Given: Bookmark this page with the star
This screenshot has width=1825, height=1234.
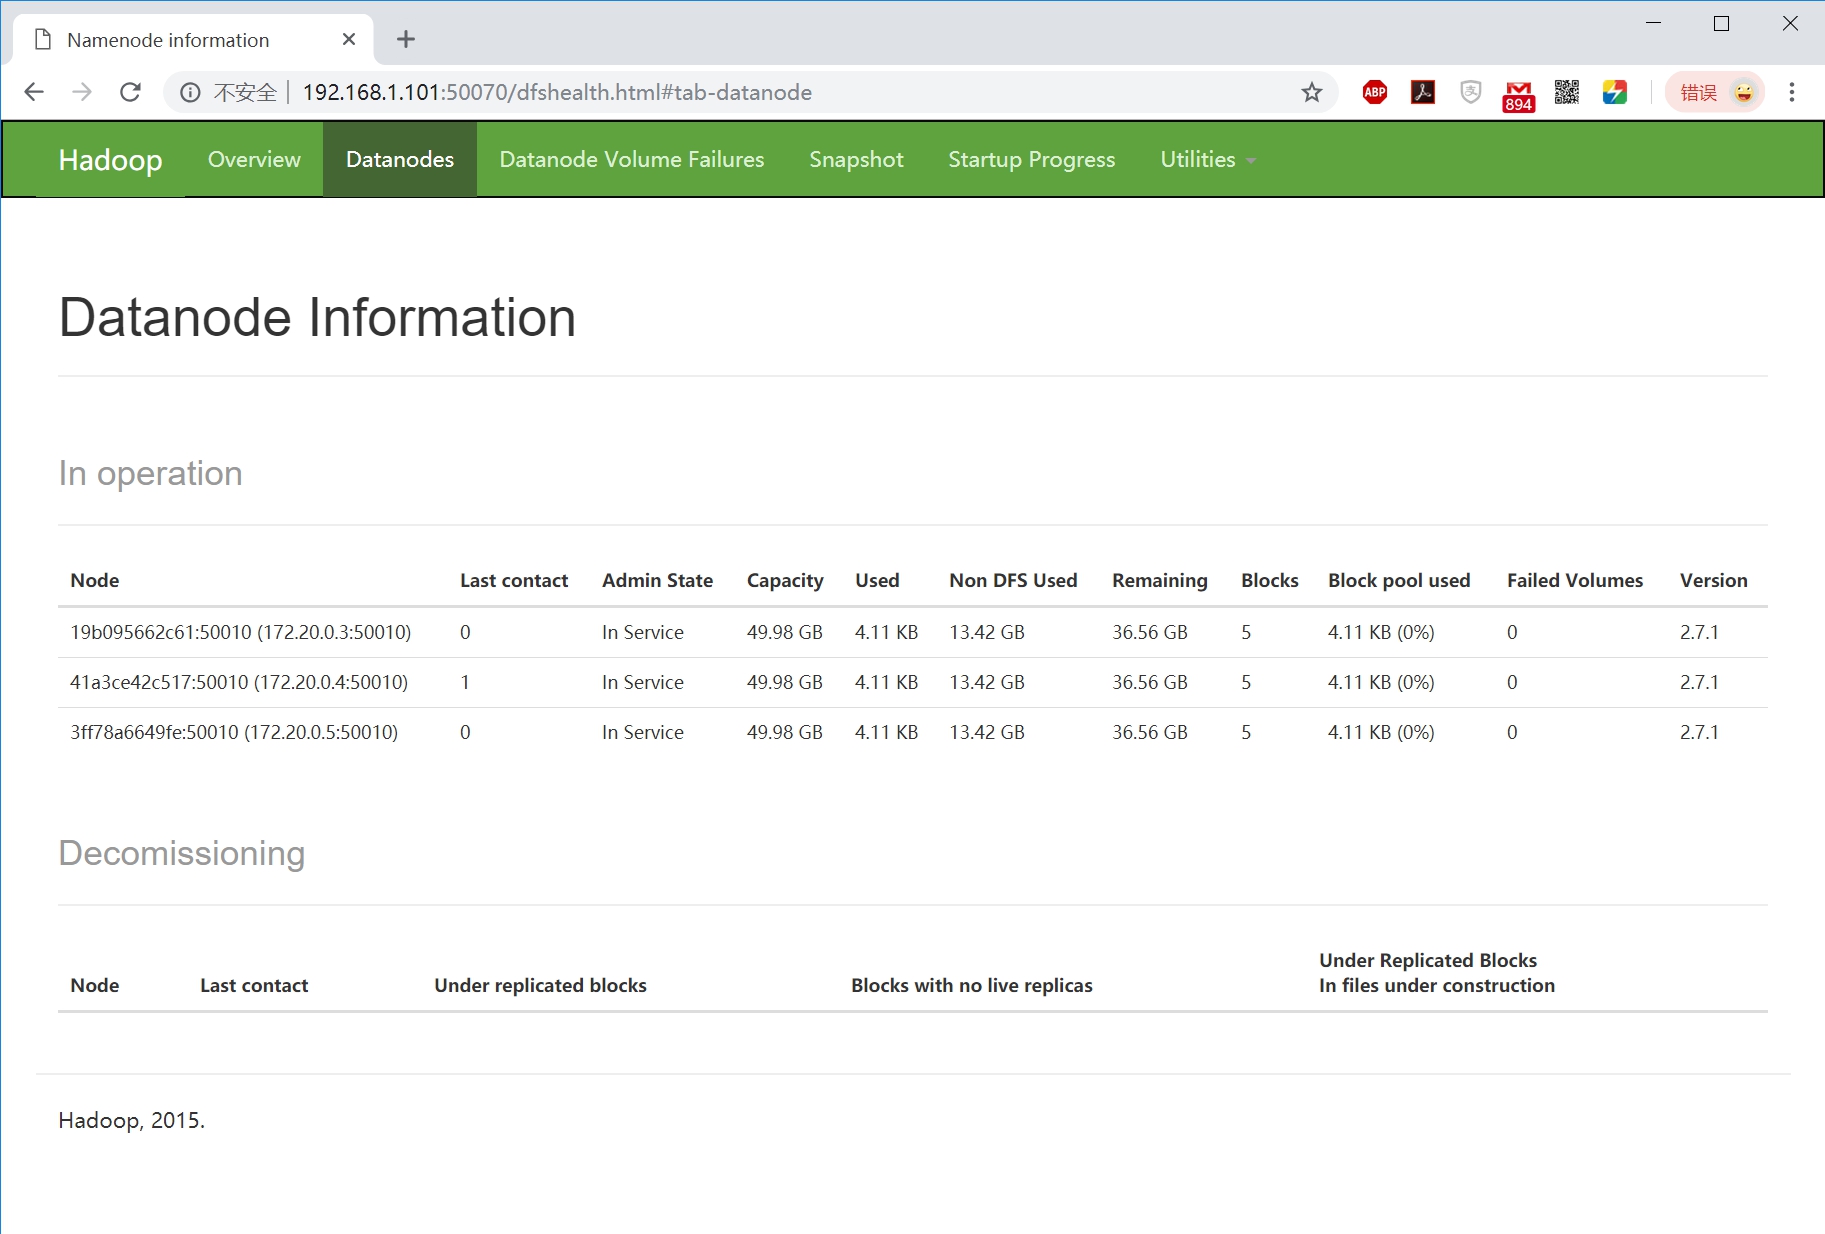Looking at the screenshot, I should pyautogui.click(x=1312, y=92).
